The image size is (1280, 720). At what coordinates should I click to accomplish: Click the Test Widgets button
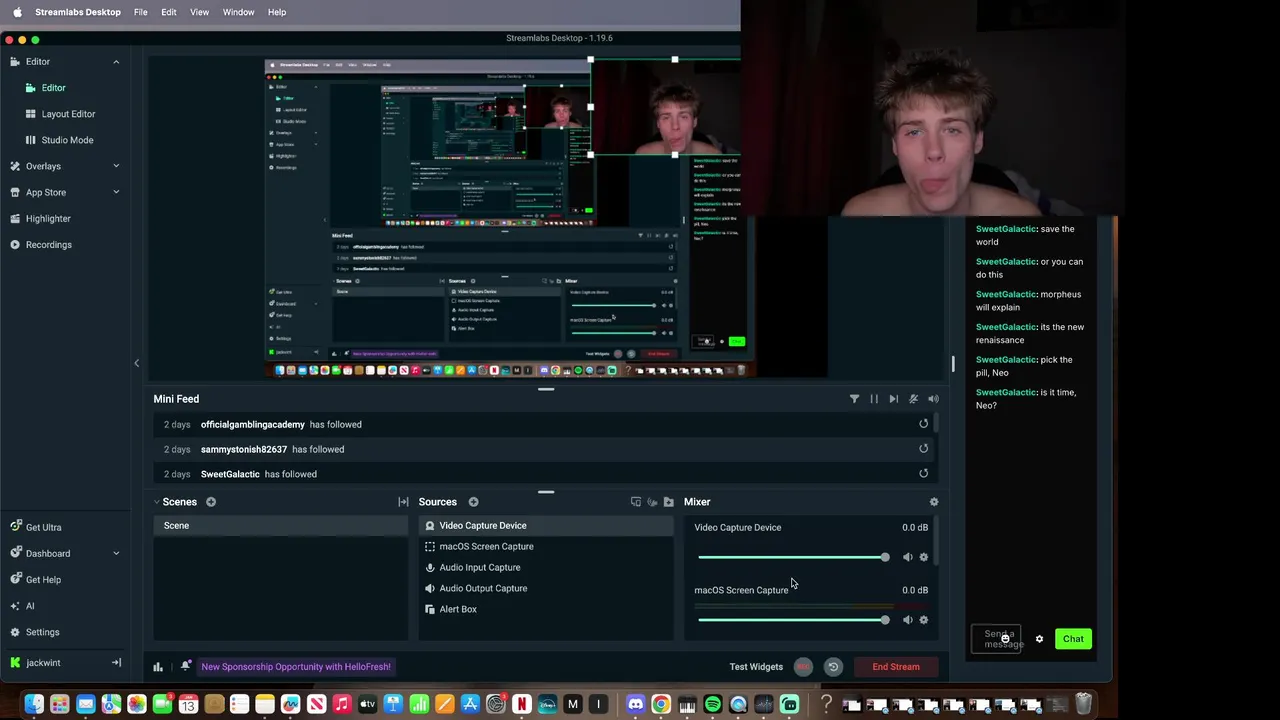tap(756, 667)
